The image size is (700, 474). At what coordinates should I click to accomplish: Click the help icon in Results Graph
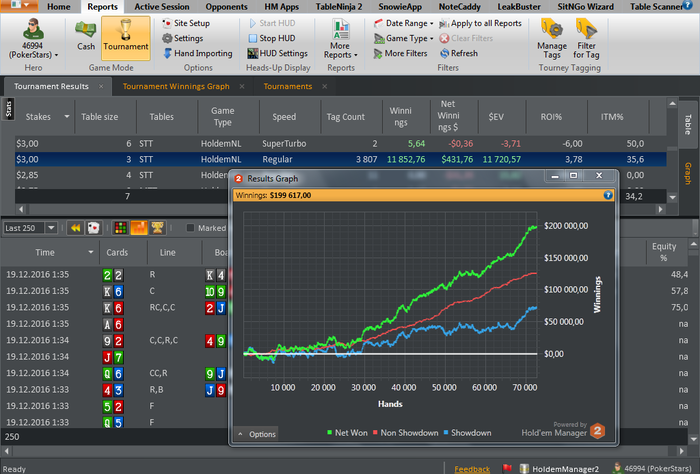pos(608,195)
